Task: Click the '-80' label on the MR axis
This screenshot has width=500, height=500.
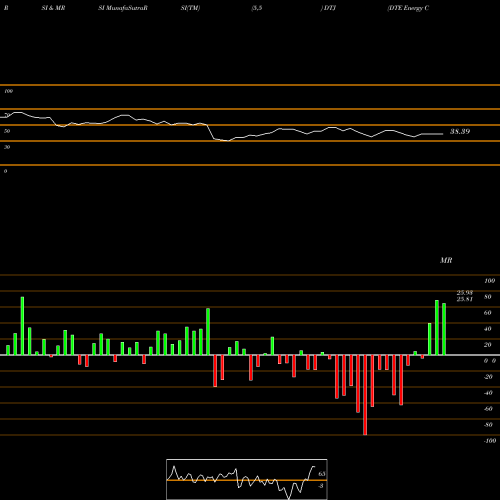Action: coord(488,425)
